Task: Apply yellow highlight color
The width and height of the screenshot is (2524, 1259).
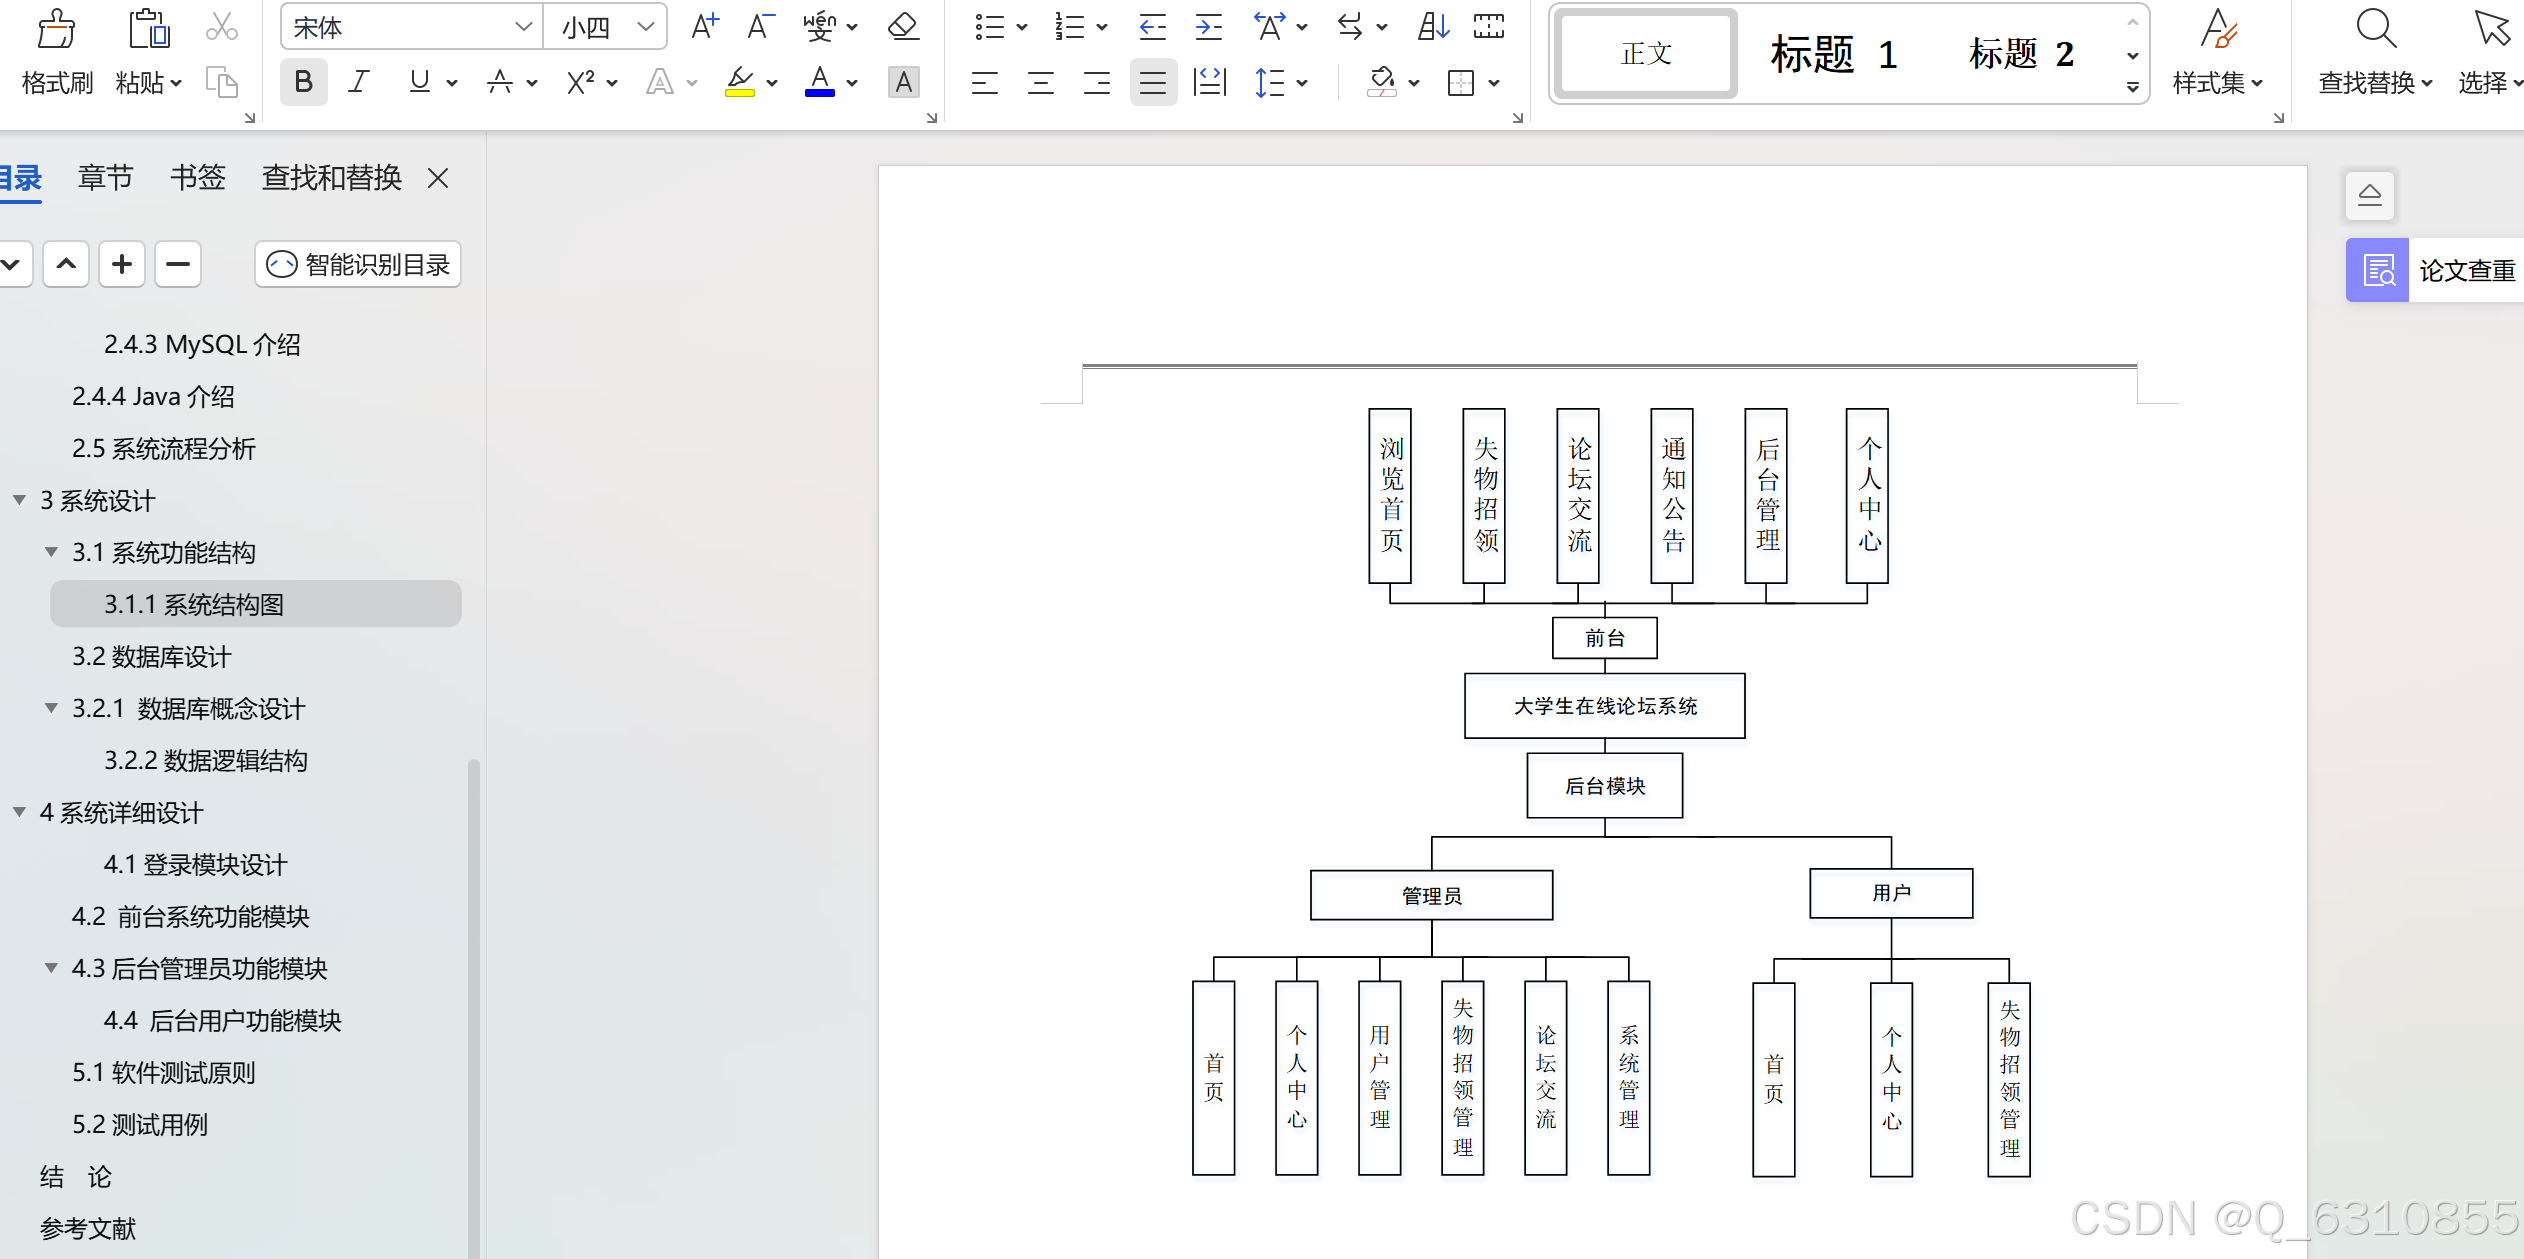Action: (x=740, y=82)
